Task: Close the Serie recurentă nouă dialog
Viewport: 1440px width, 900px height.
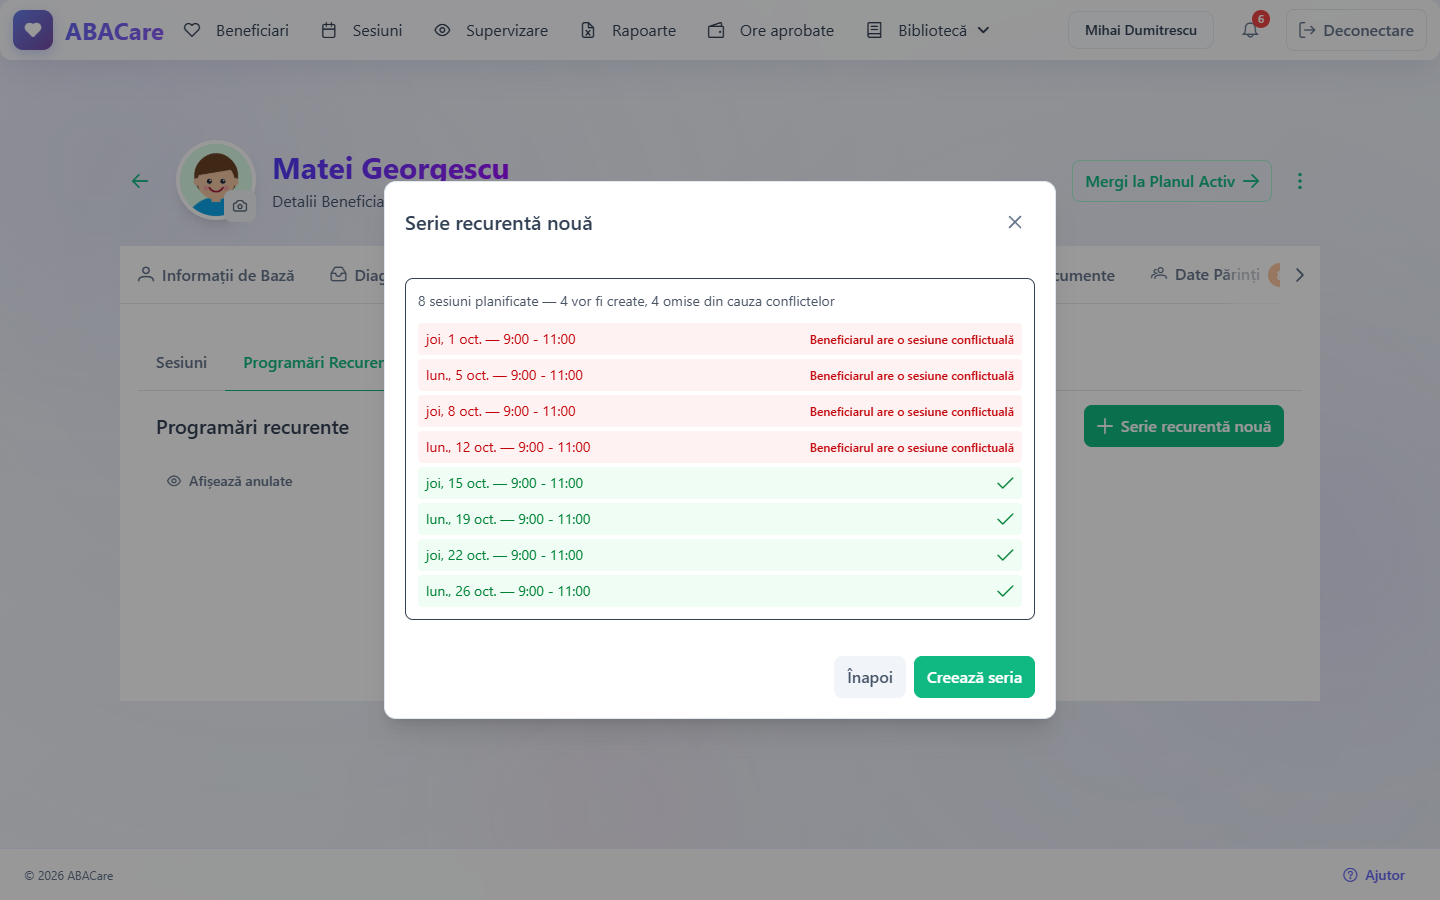Action: coord(1015,222)
